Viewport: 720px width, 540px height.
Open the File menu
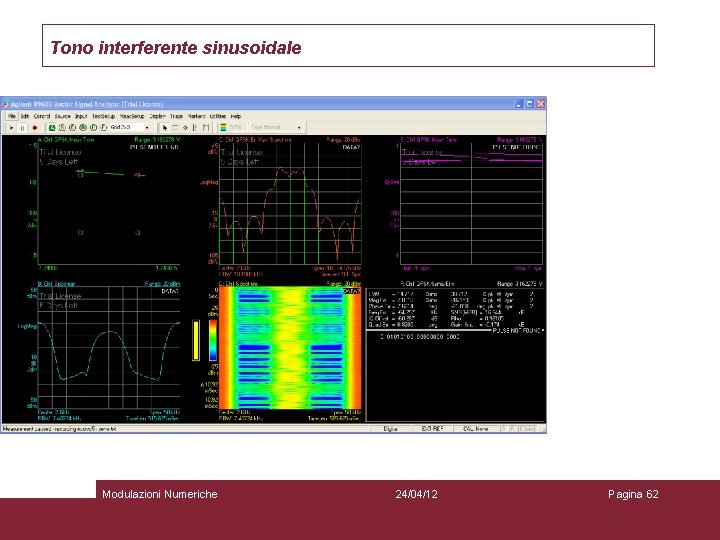[x=12, y=116]
